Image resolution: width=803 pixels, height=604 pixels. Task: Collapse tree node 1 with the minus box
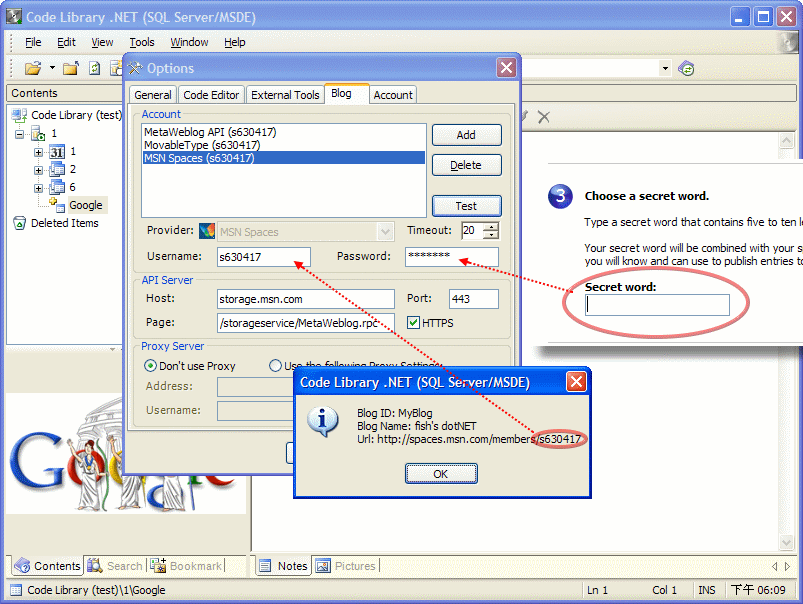19,134
